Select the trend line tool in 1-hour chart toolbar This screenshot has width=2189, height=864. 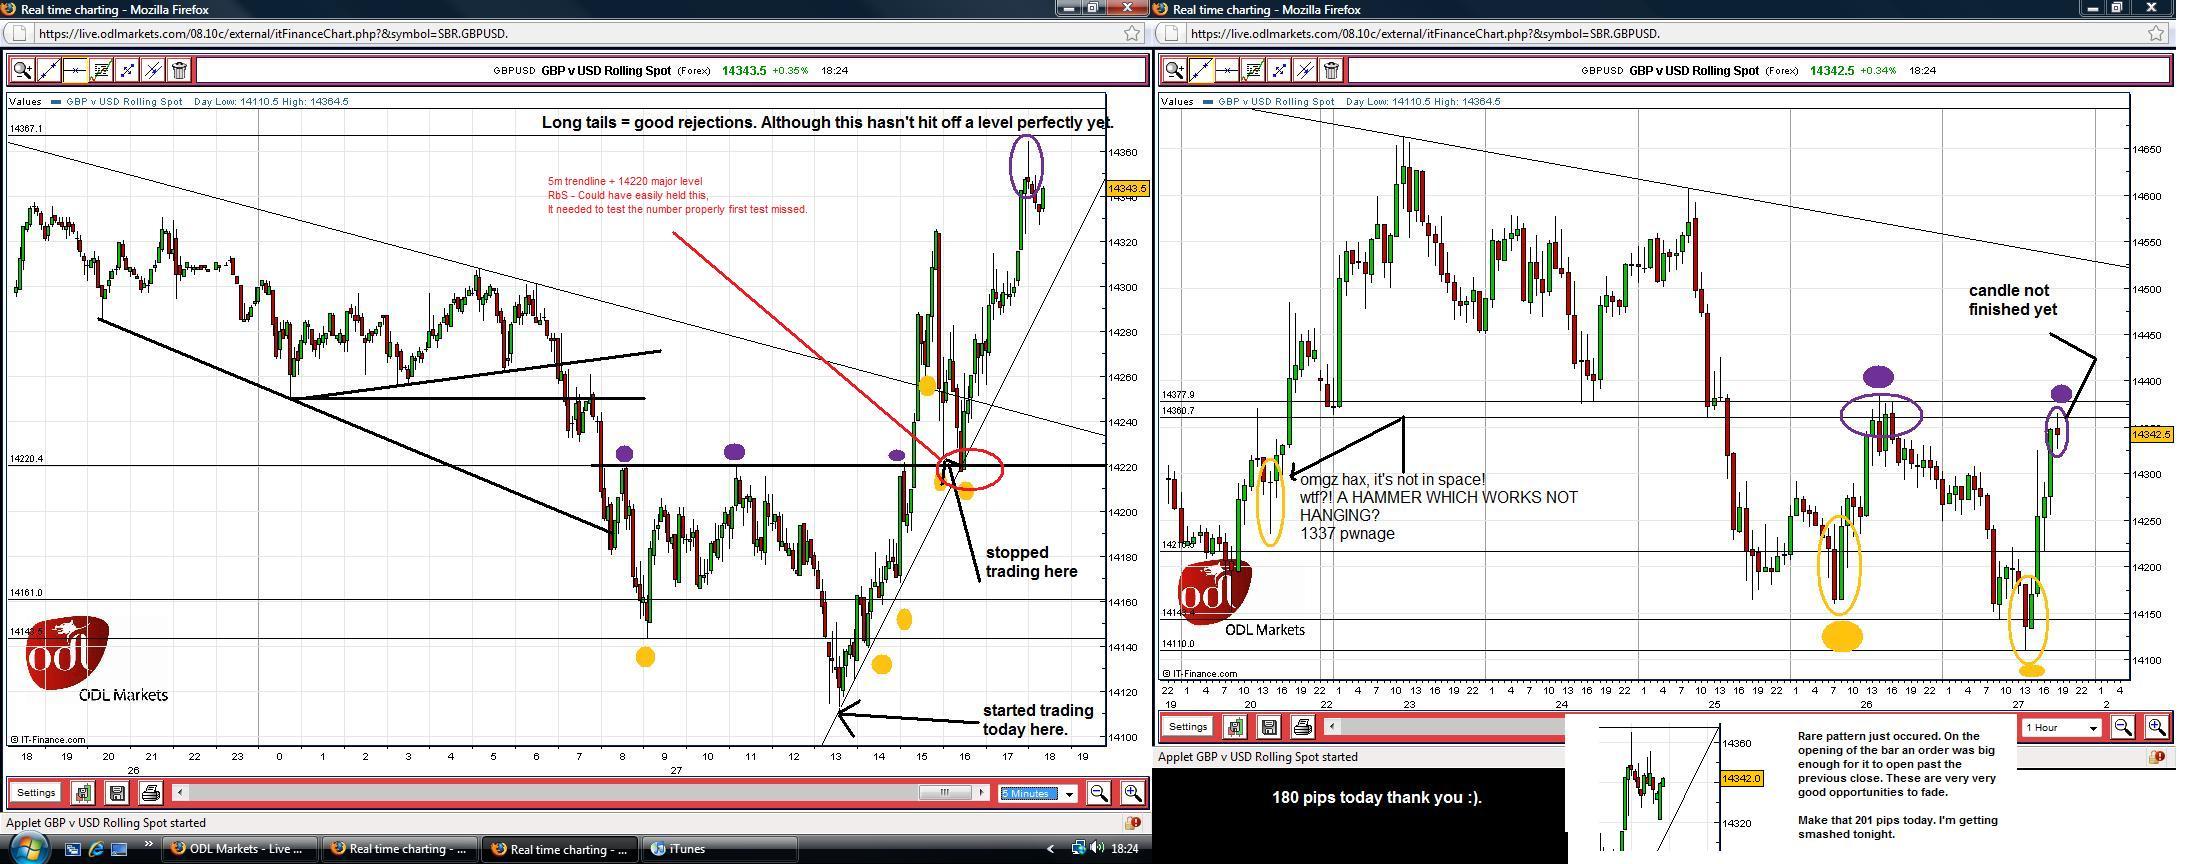(1200, 70)
